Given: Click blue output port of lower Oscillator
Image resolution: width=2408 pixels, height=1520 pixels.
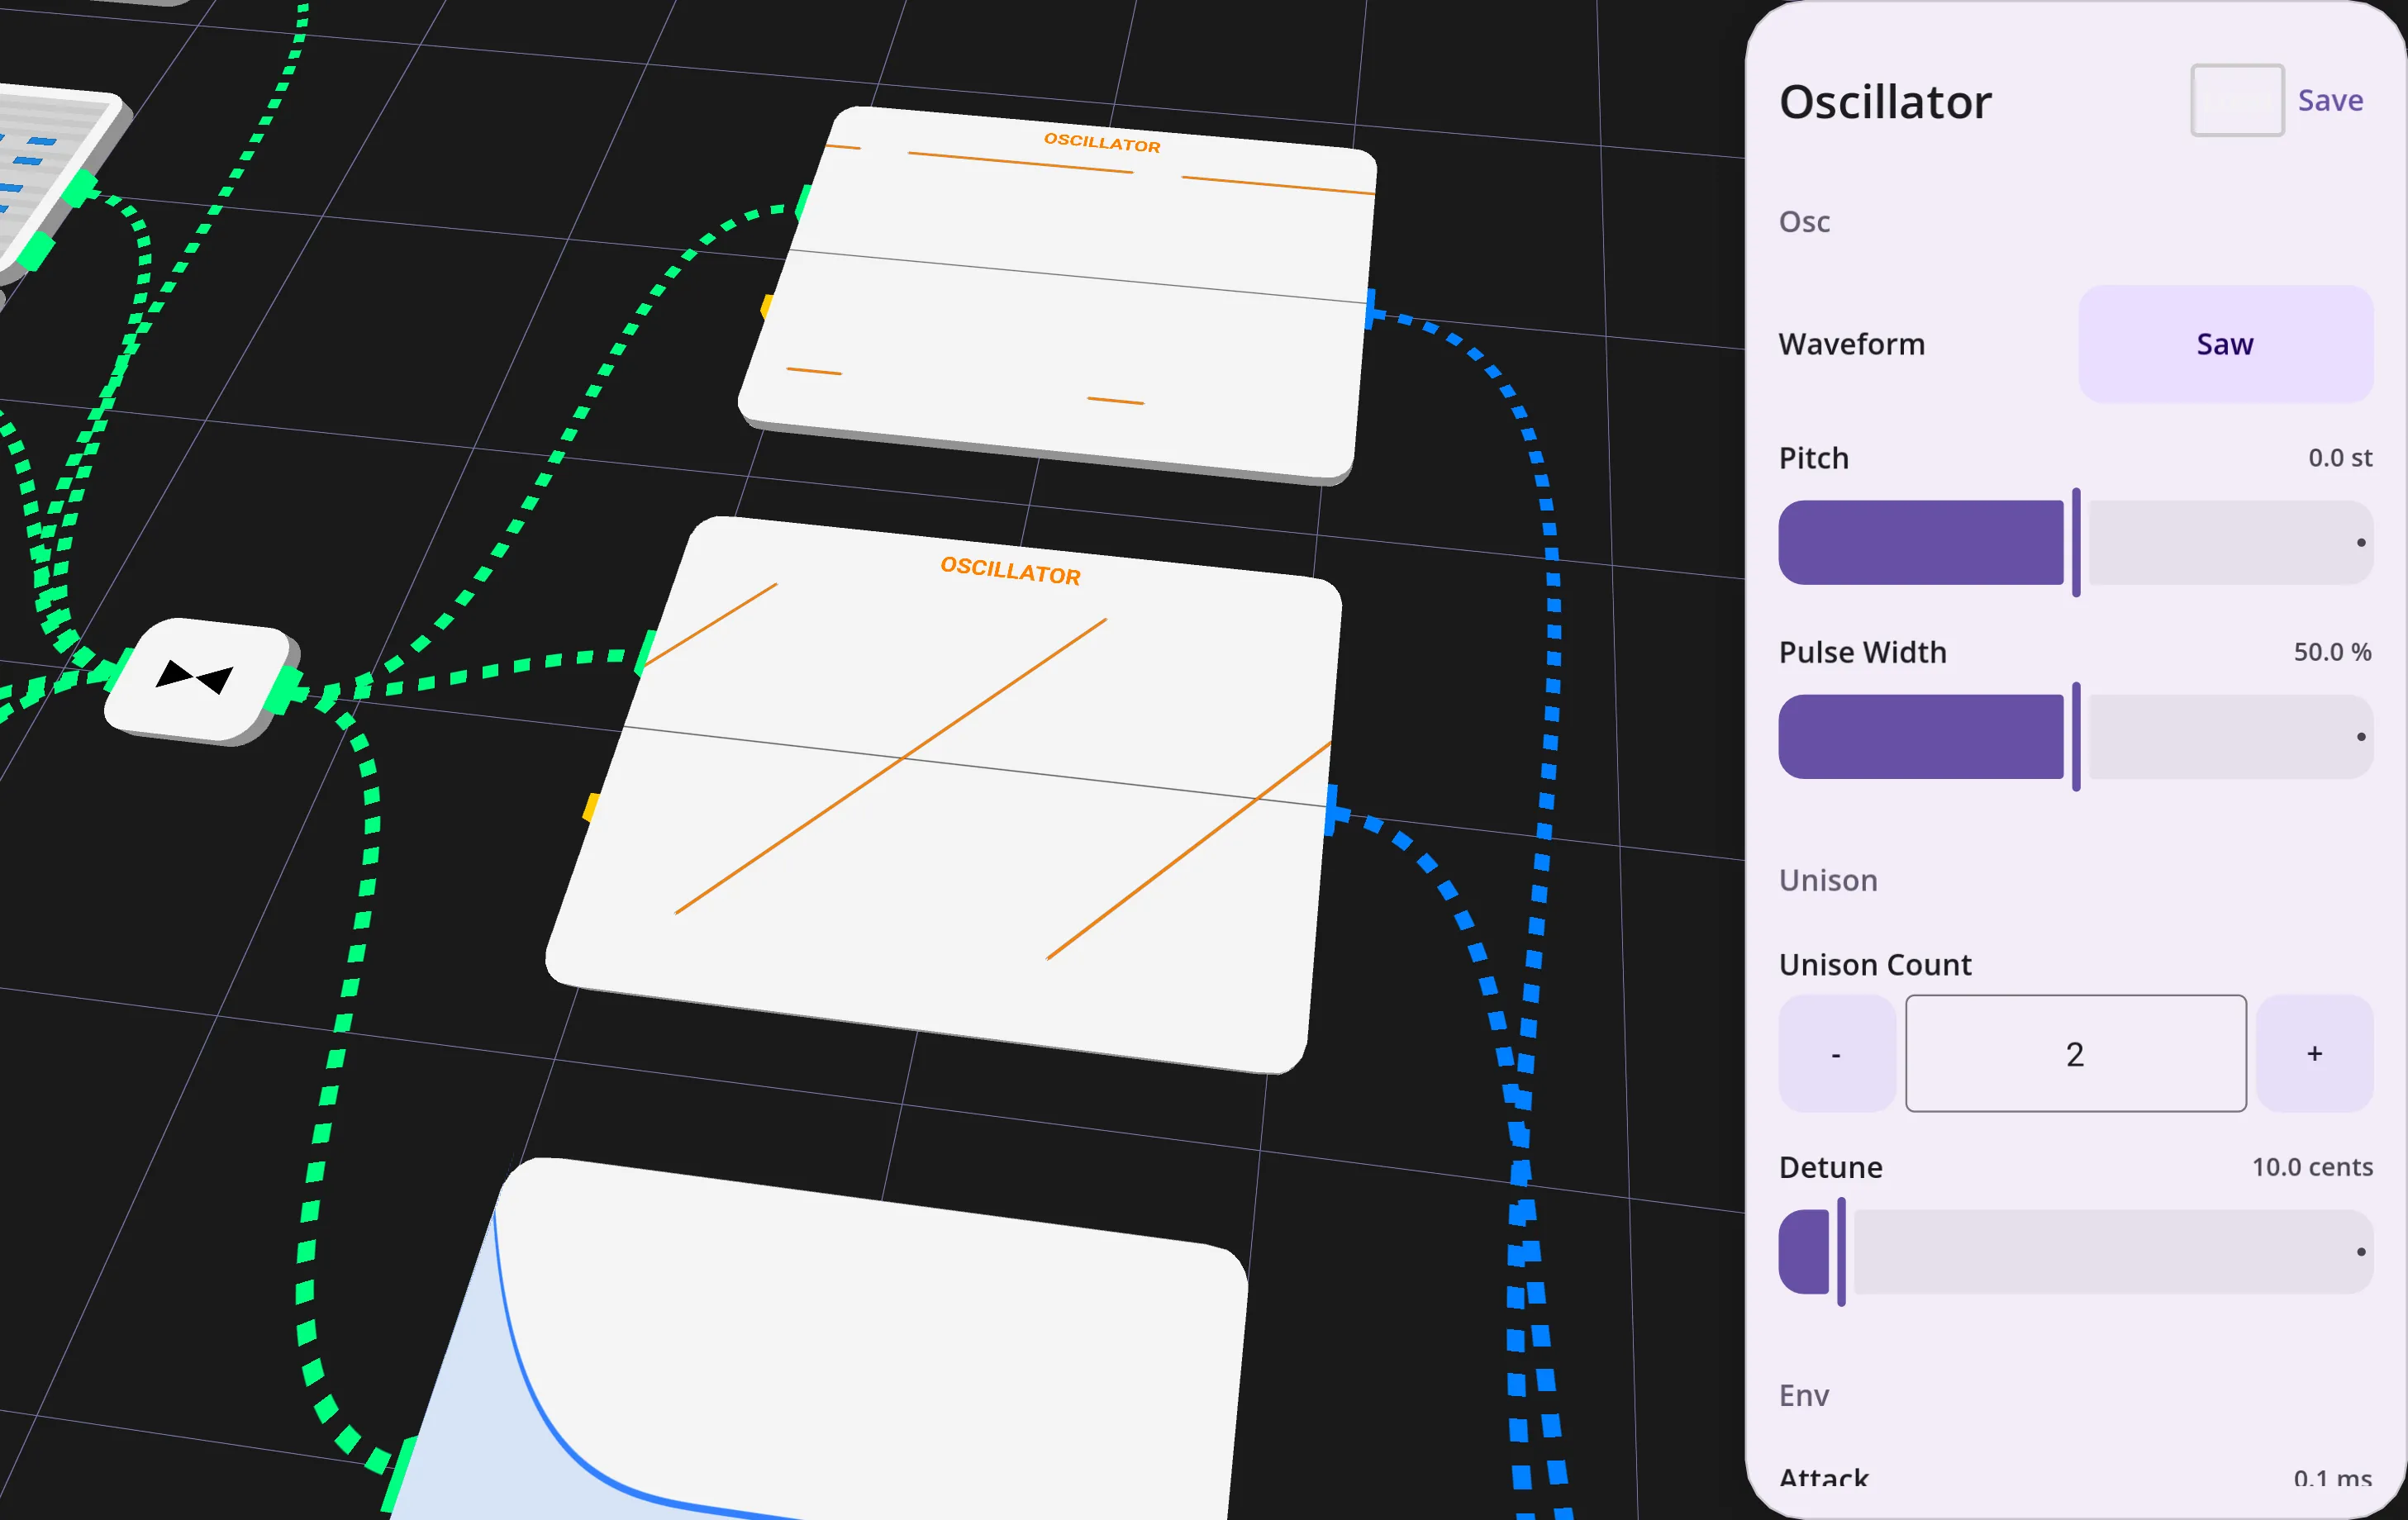Looking at the screenshot, I should coord(1332,810).
